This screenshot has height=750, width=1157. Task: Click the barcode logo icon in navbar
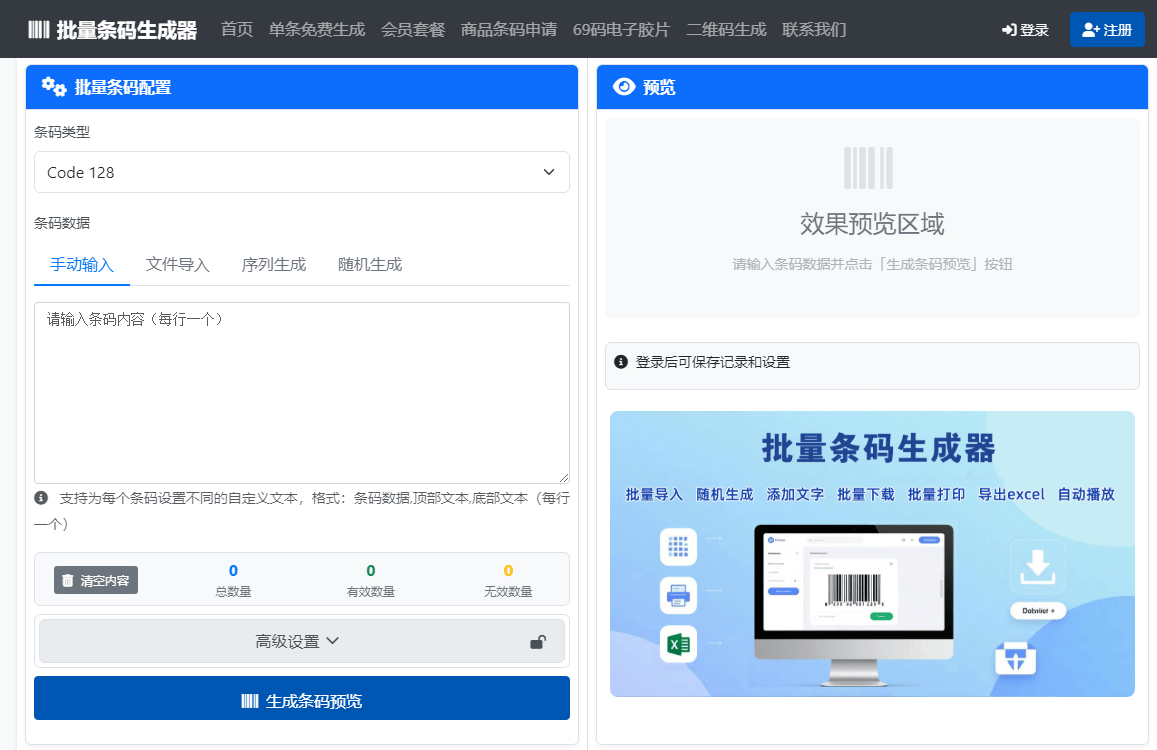(38, 30)
